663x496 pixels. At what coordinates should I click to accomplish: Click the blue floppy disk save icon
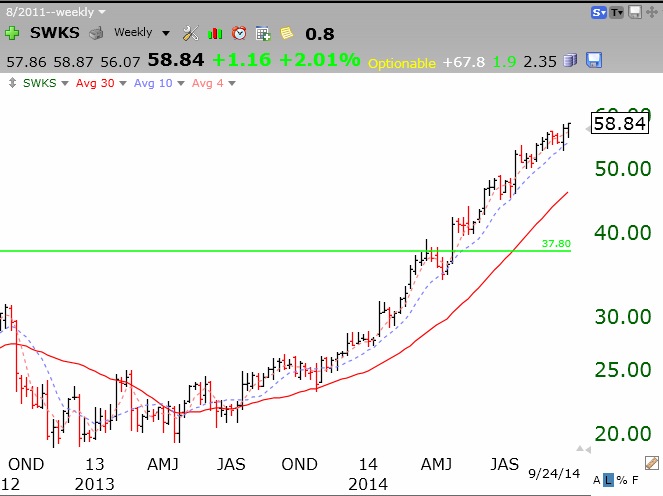pos(593,60)
